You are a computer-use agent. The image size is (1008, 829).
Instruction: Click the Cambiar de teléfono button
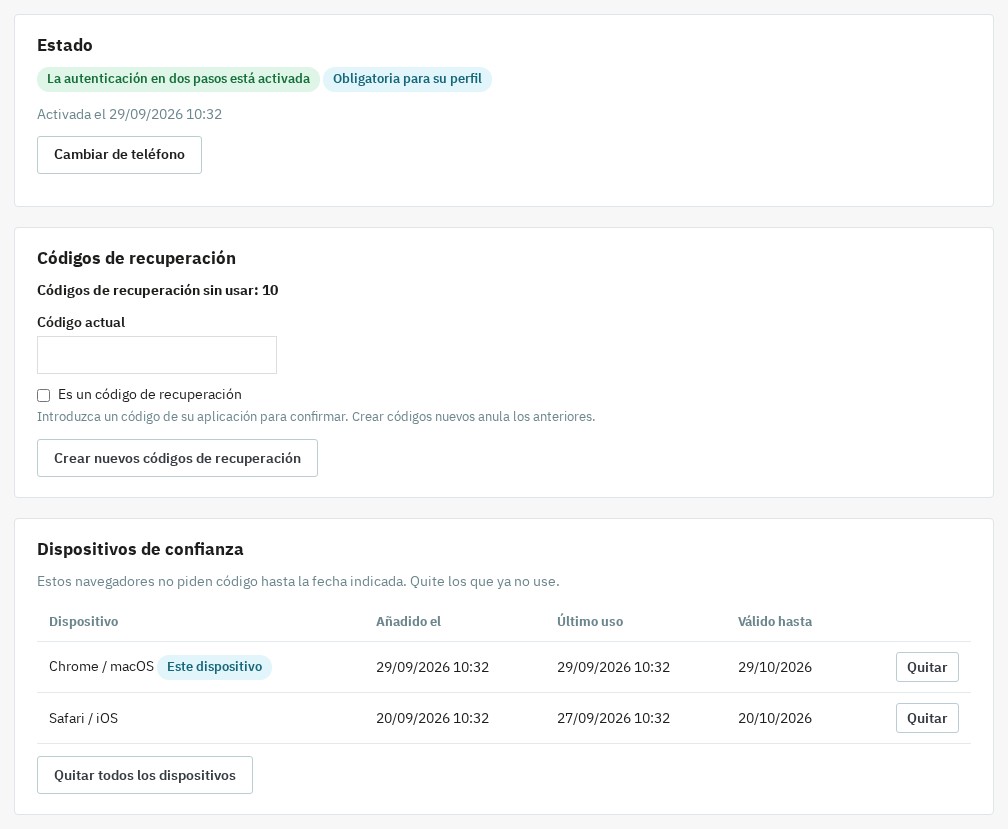120,155
